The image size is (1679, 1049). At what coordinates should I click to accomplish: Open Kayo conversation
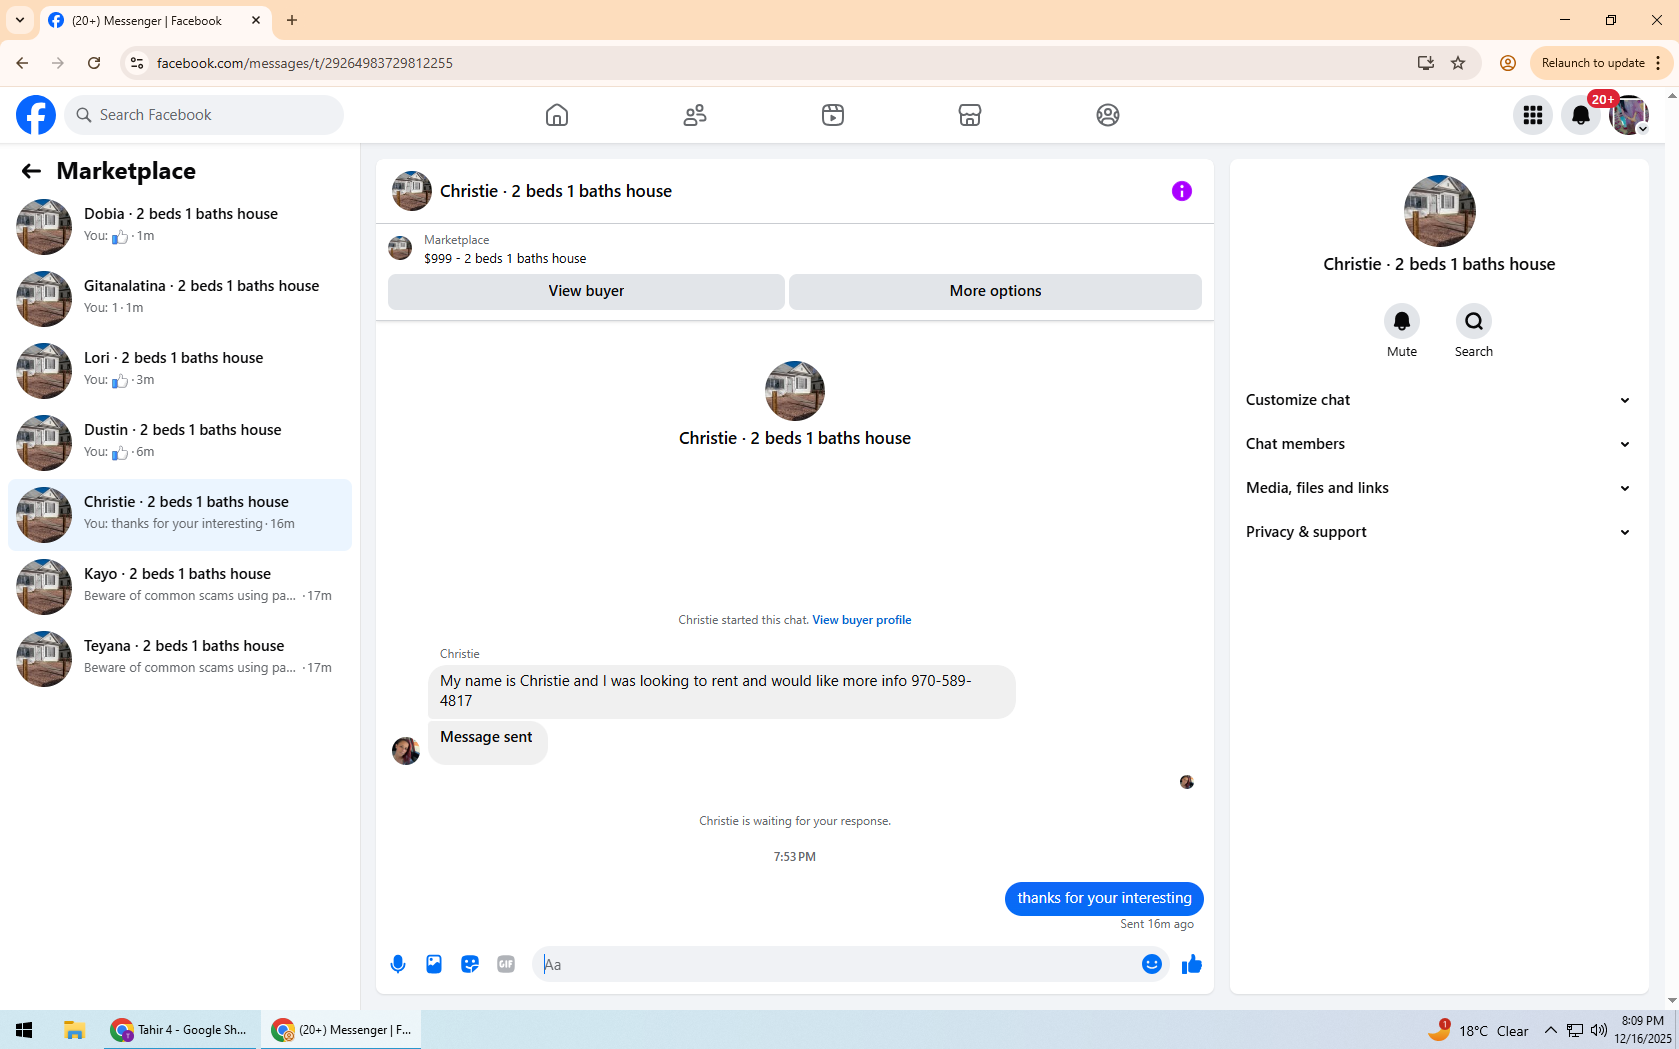point(180,587)
